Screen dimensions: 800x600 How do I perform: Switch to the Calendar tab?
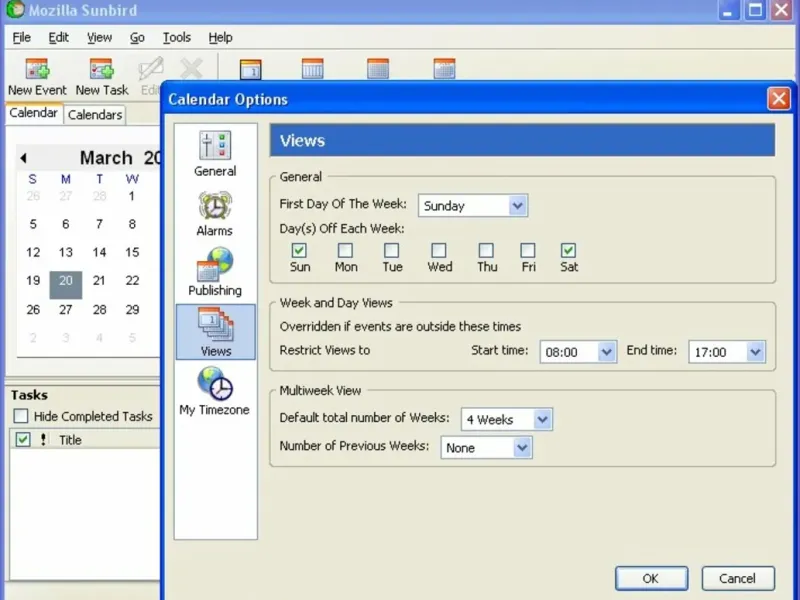coord(34,113)
